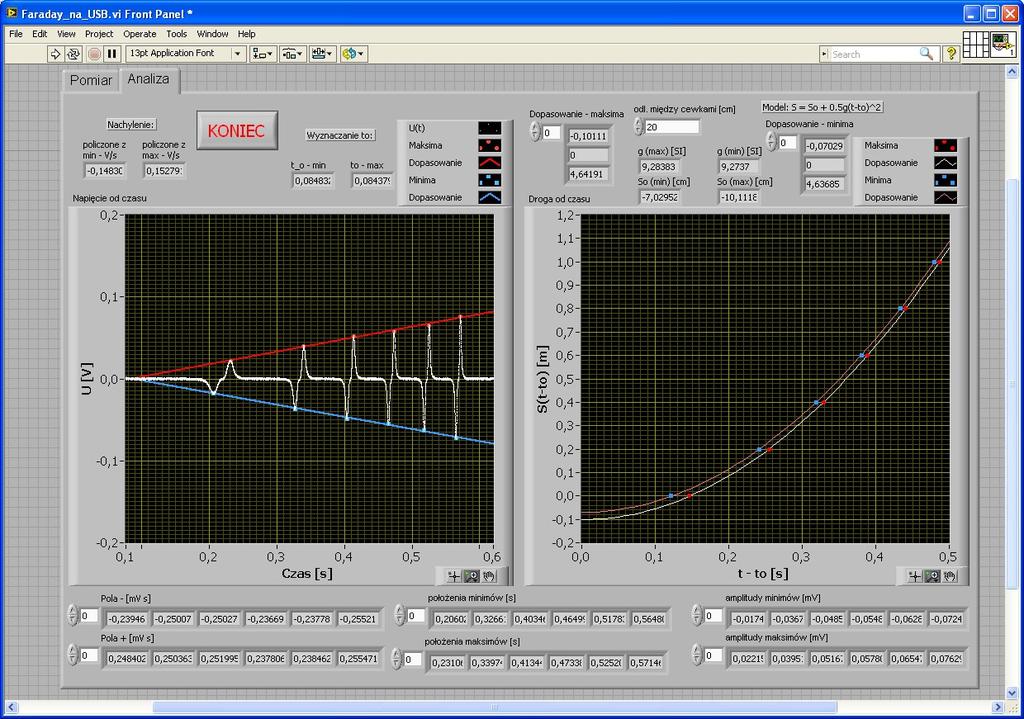Open the Resize Objects toolbar menu
Image resolution: width=1024 pixels, height=719 pixels.
pos(321,54)
